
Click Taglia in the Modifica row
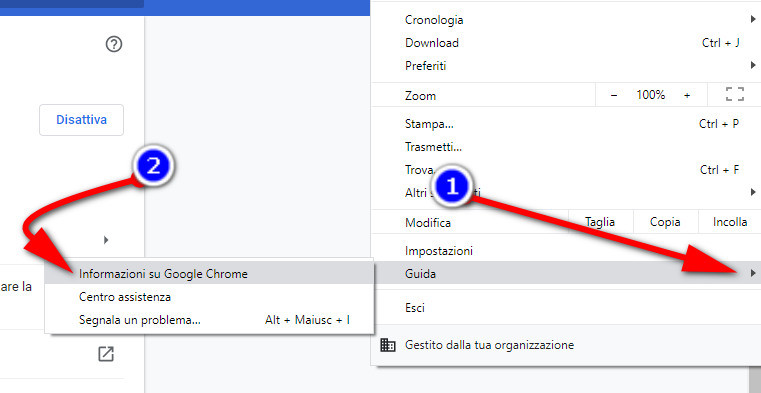point(600,222)
